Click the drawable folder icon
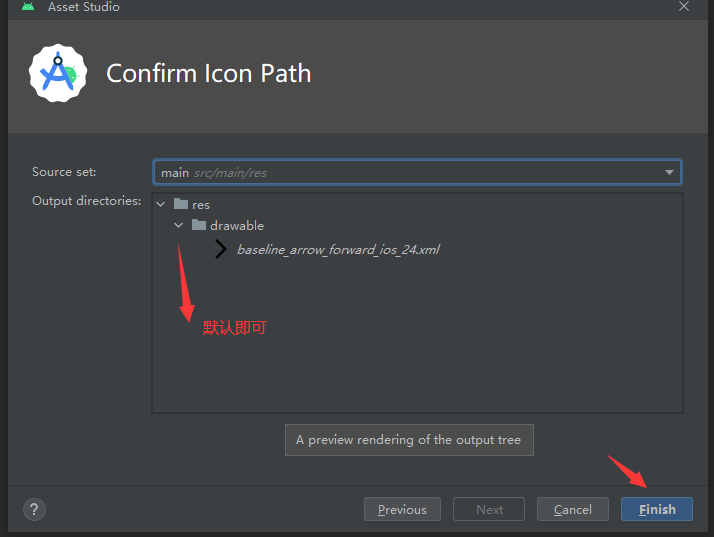Viewport: 714px width, 537px height. click(199, 226)
